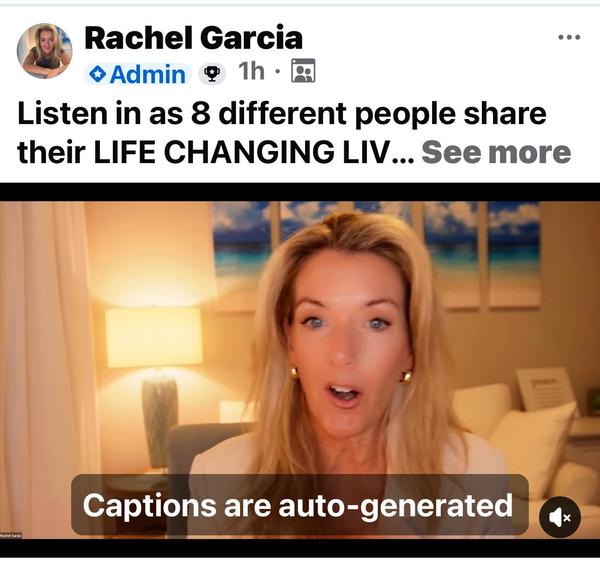
Task: Click the 1h post timestamp
Action: pyautogui.click(x=251, y=72)
